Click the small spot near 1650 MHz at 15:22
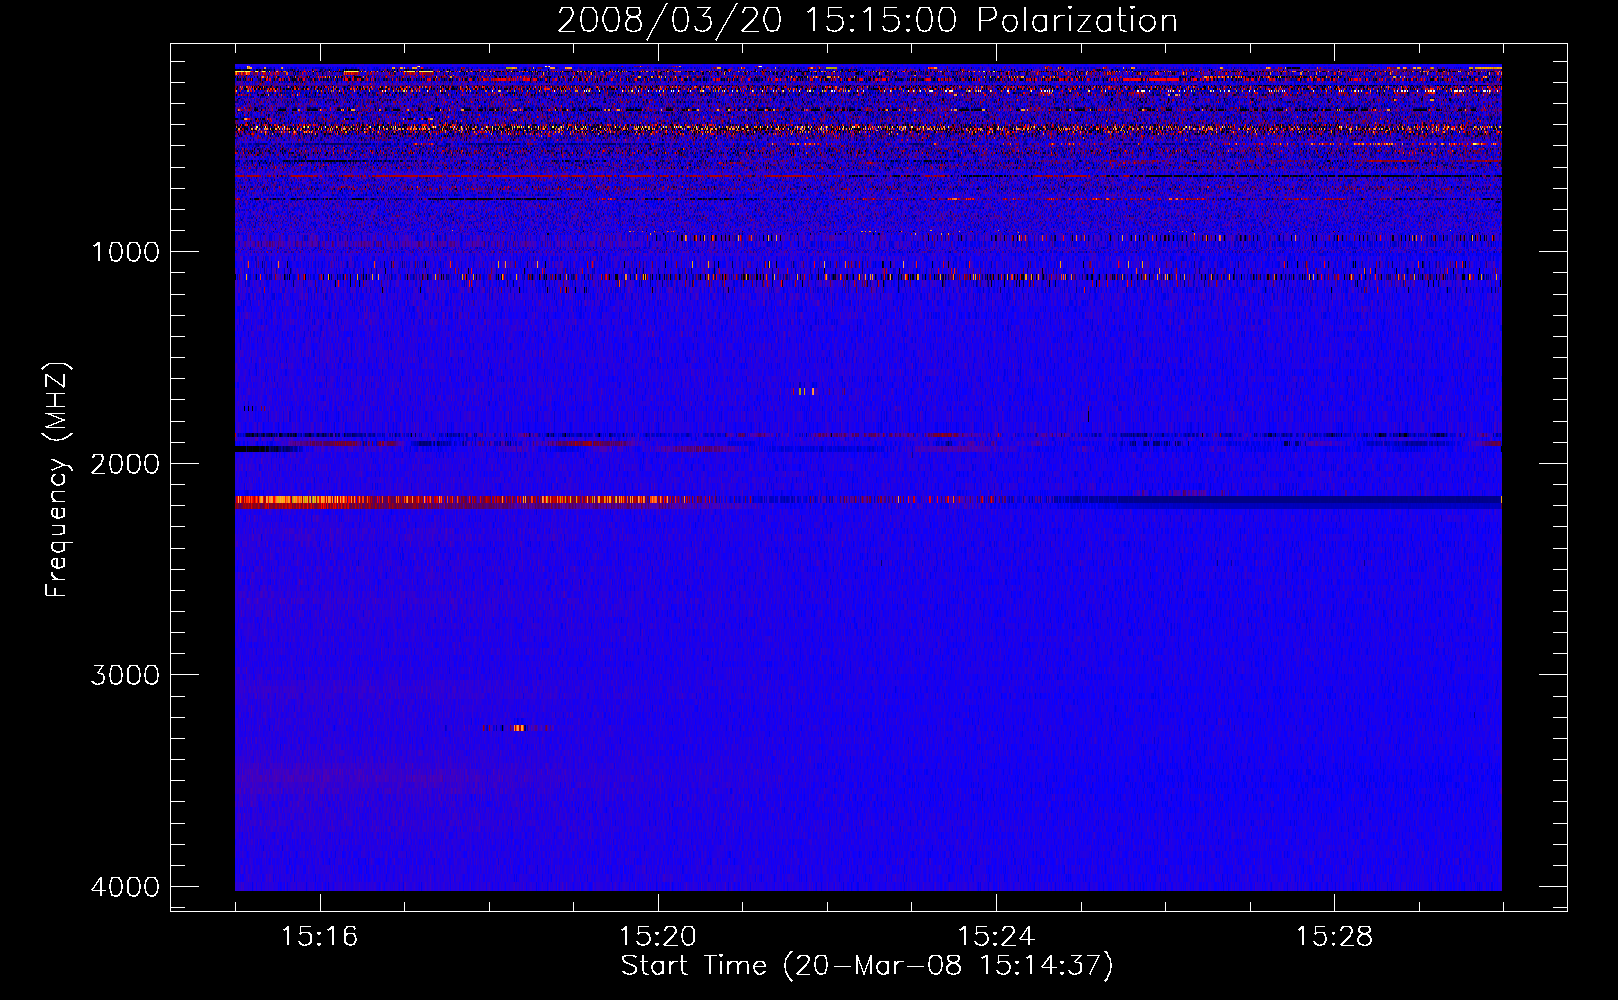 pos(808,391)
